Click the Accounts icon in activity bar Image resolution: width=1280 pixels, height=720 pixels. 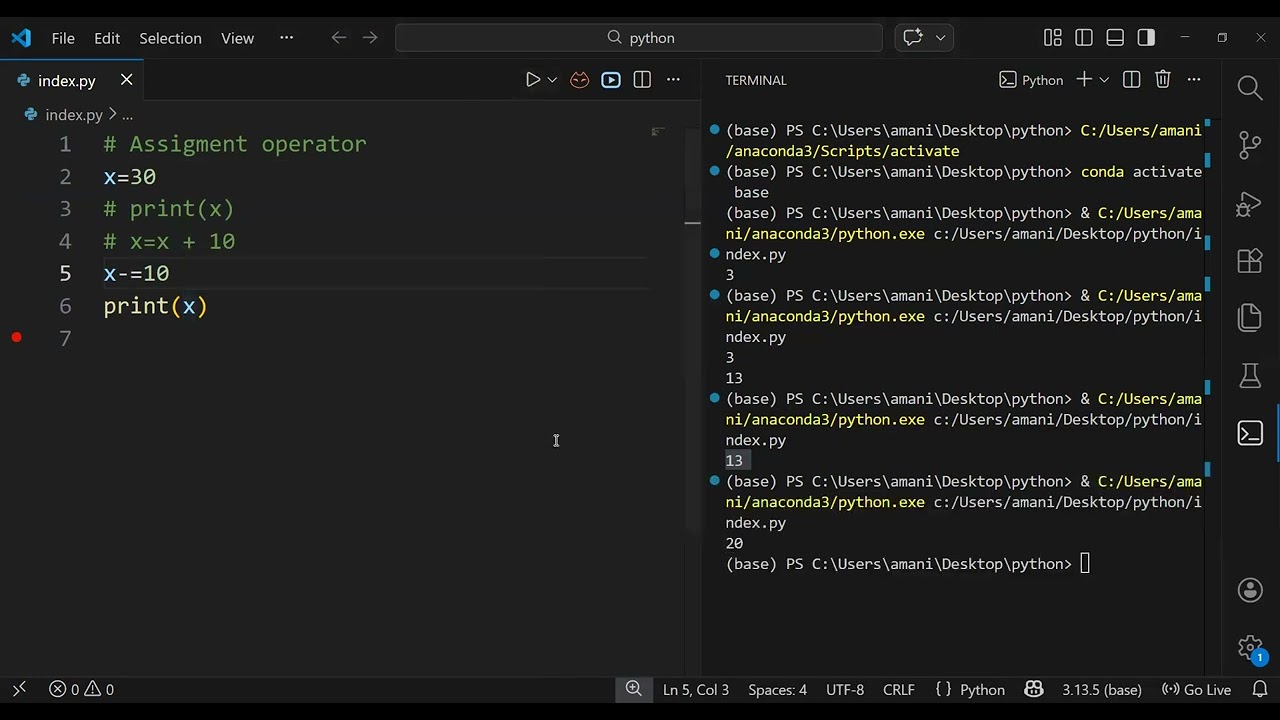1250,590
